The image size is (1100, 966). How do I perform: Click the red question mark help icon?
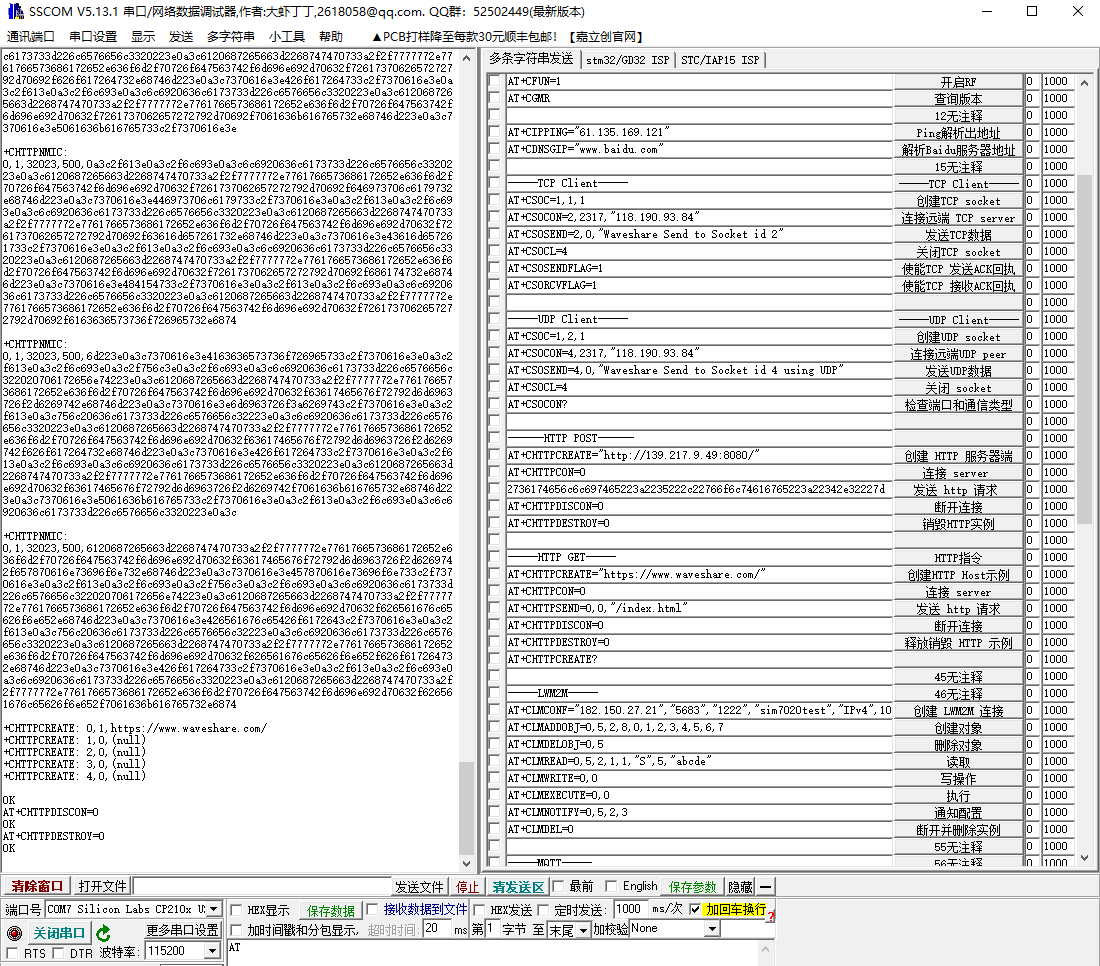770,916
